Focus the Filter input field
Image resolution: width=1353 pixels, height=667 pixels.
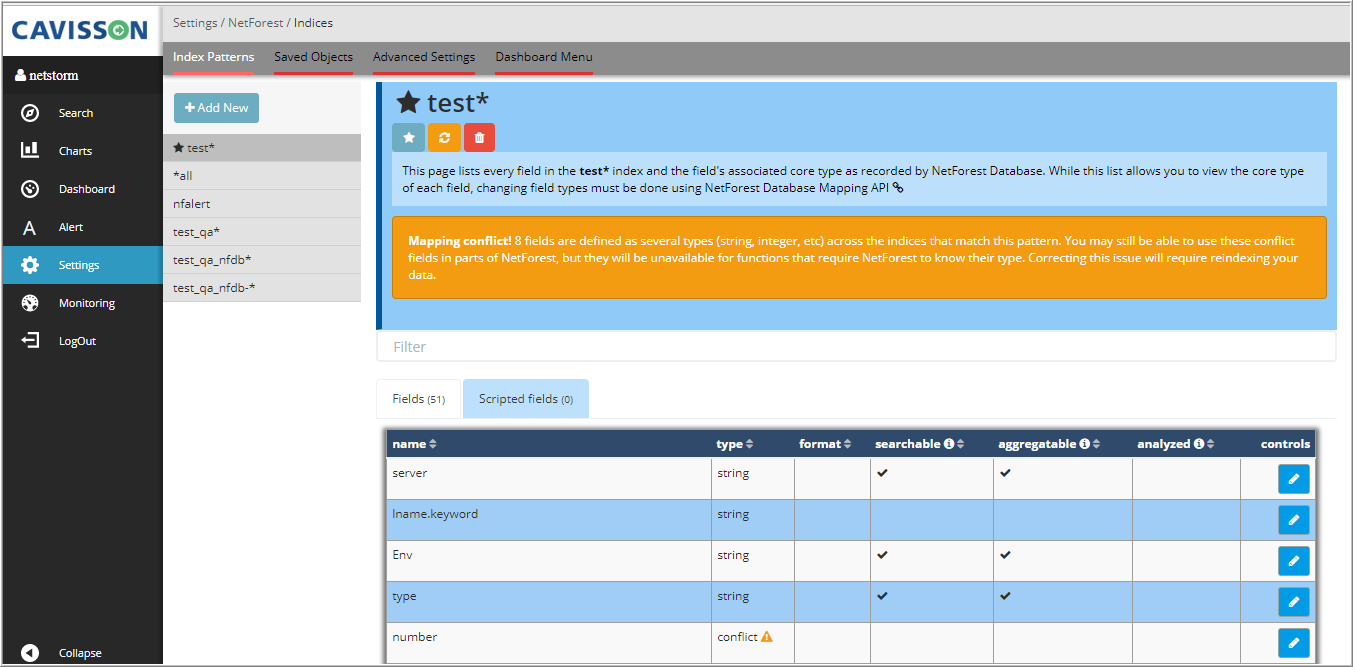click(x=856, y=347)
